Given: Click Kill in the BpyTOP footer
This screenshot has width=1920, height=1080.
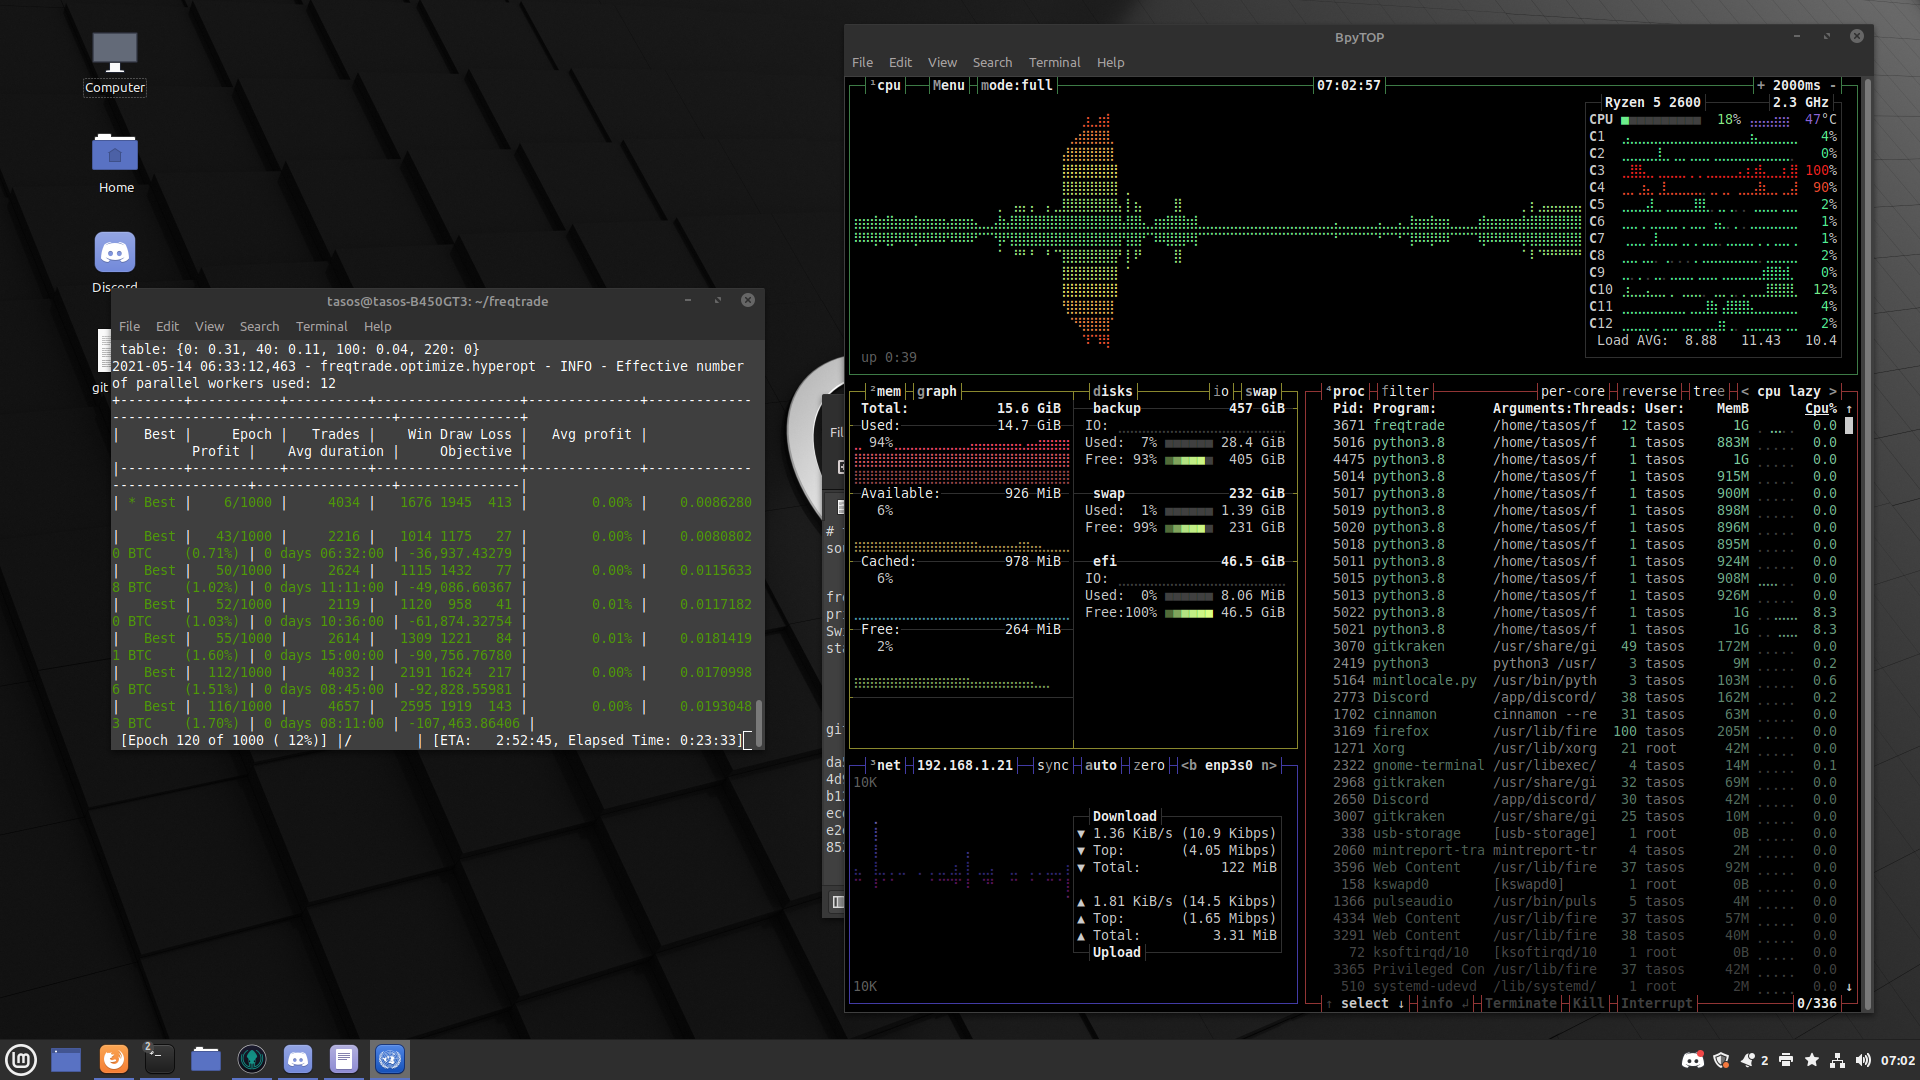Looking at the screenshot, I should coord(1588,1003).
